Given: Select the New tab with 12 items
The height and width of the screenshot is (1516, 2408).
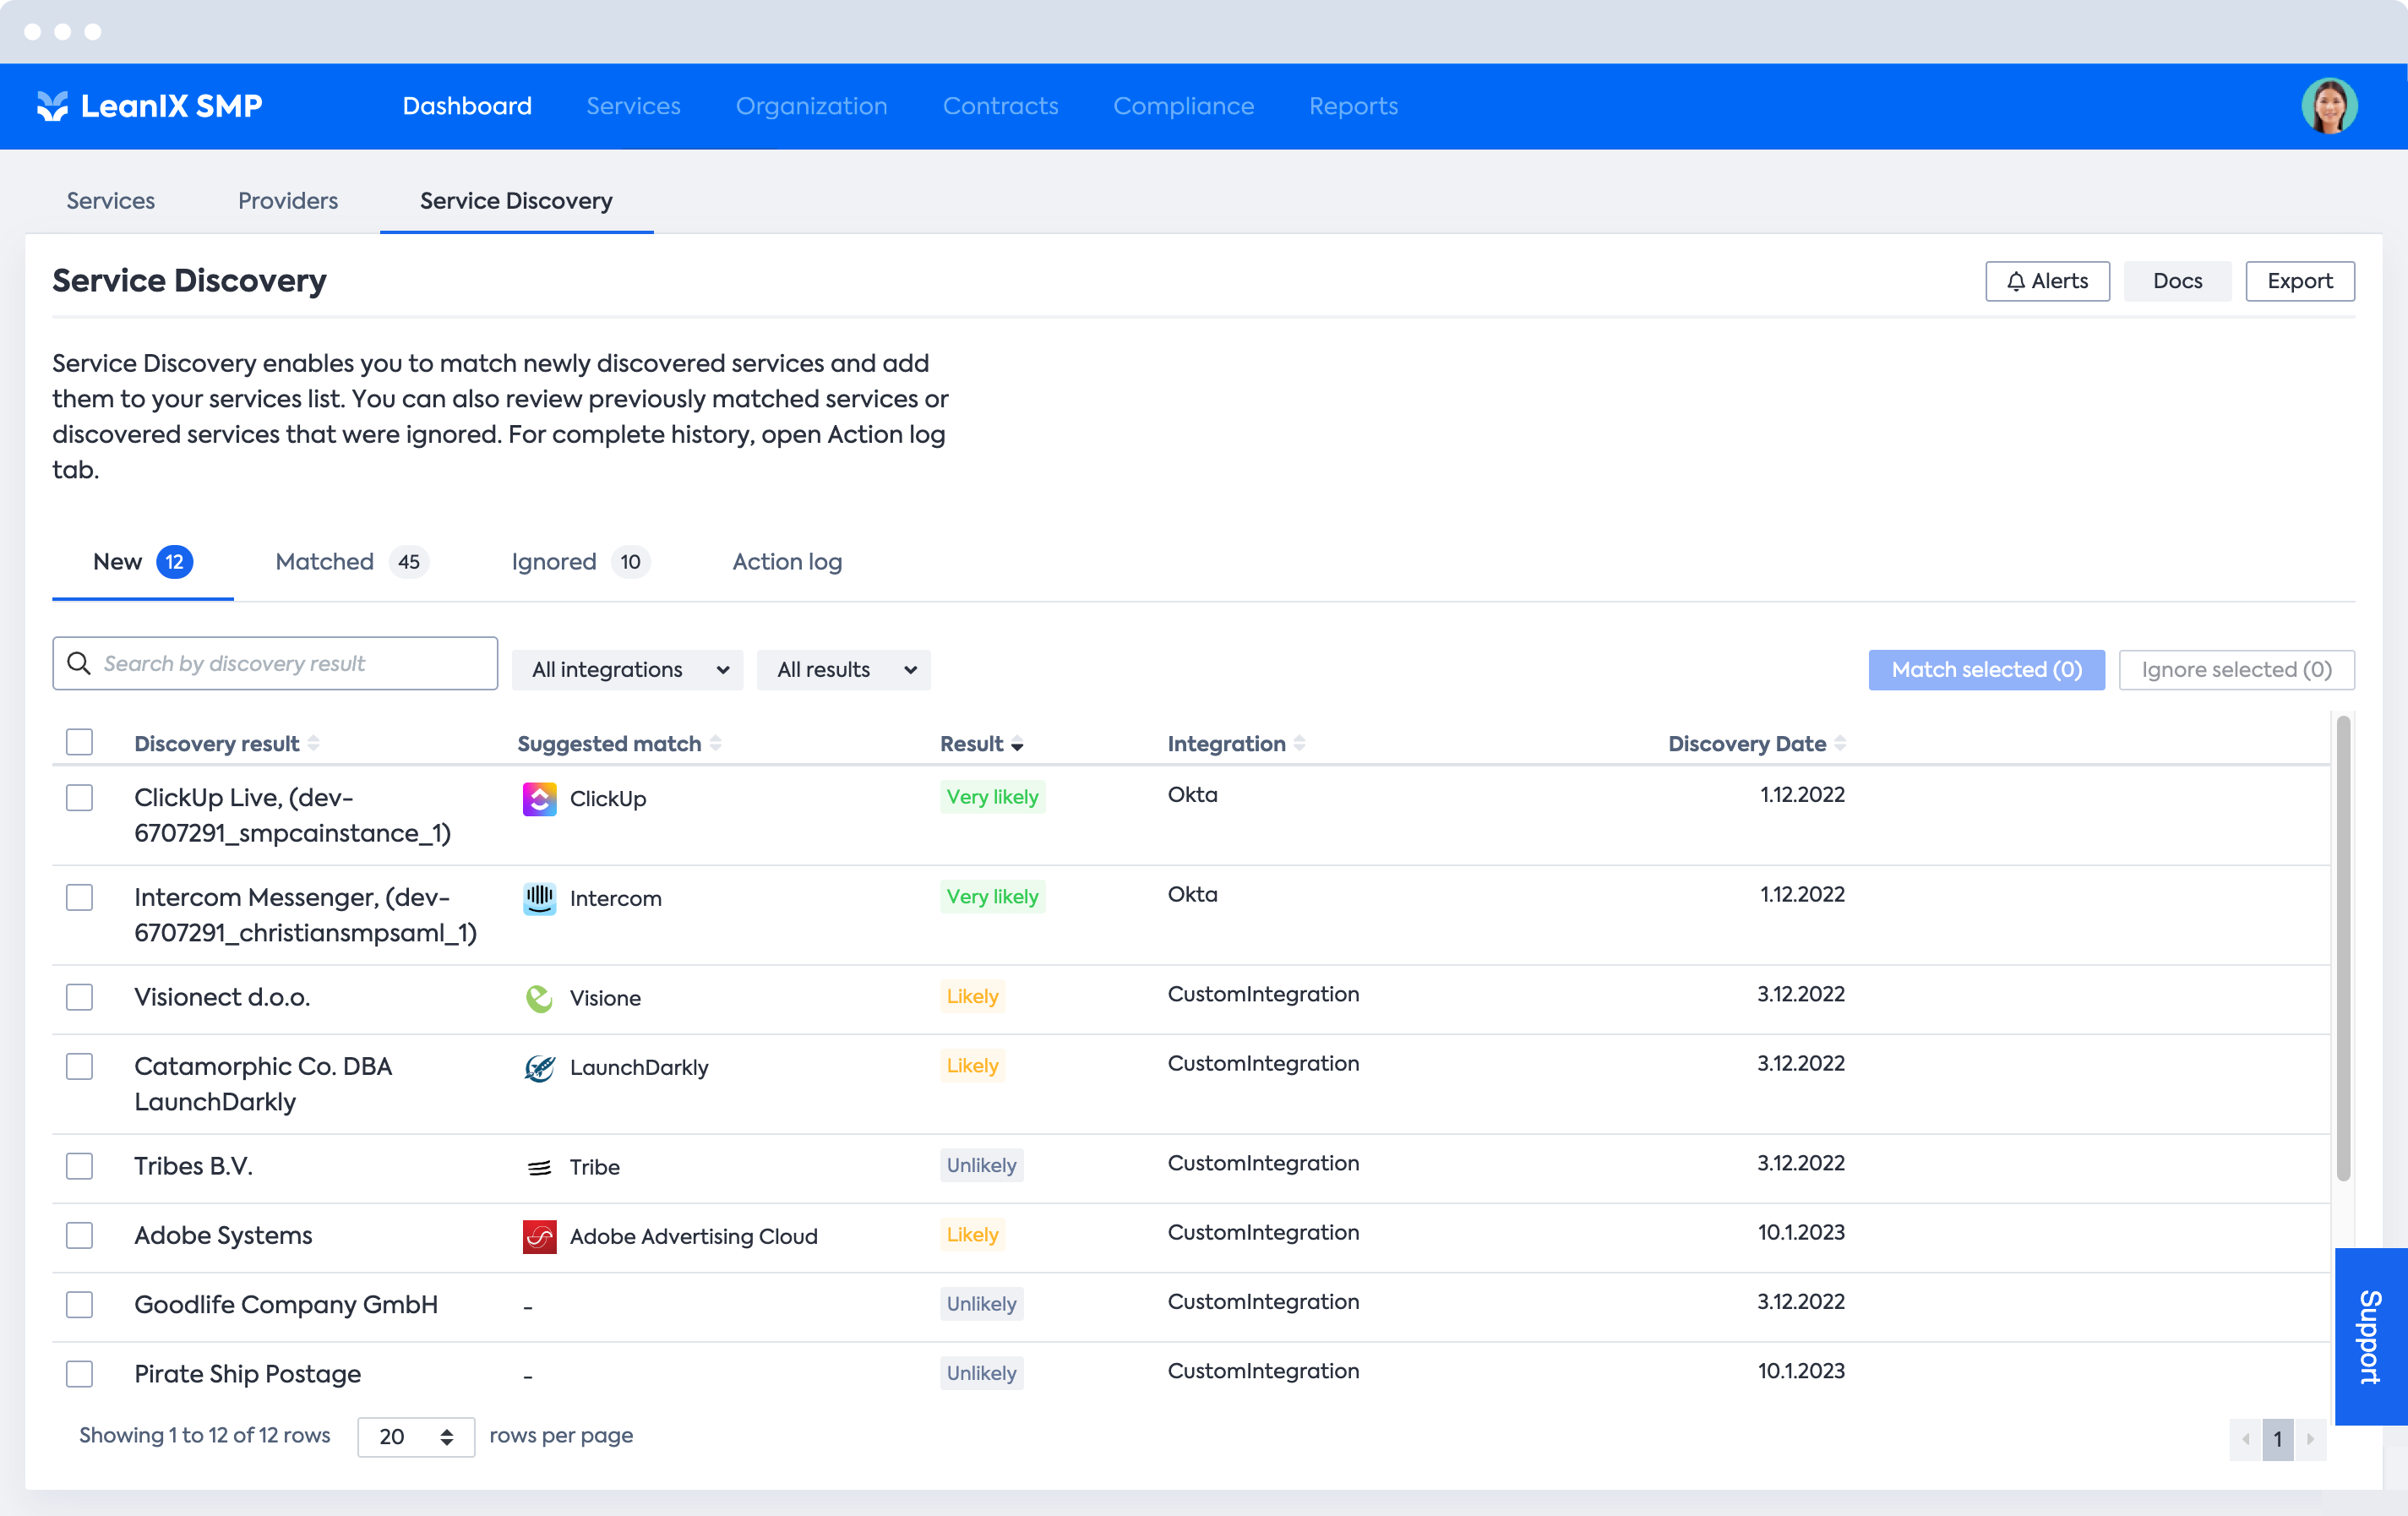Looking at the screenshot, I should pyautogui.click(x=142, y=562).
